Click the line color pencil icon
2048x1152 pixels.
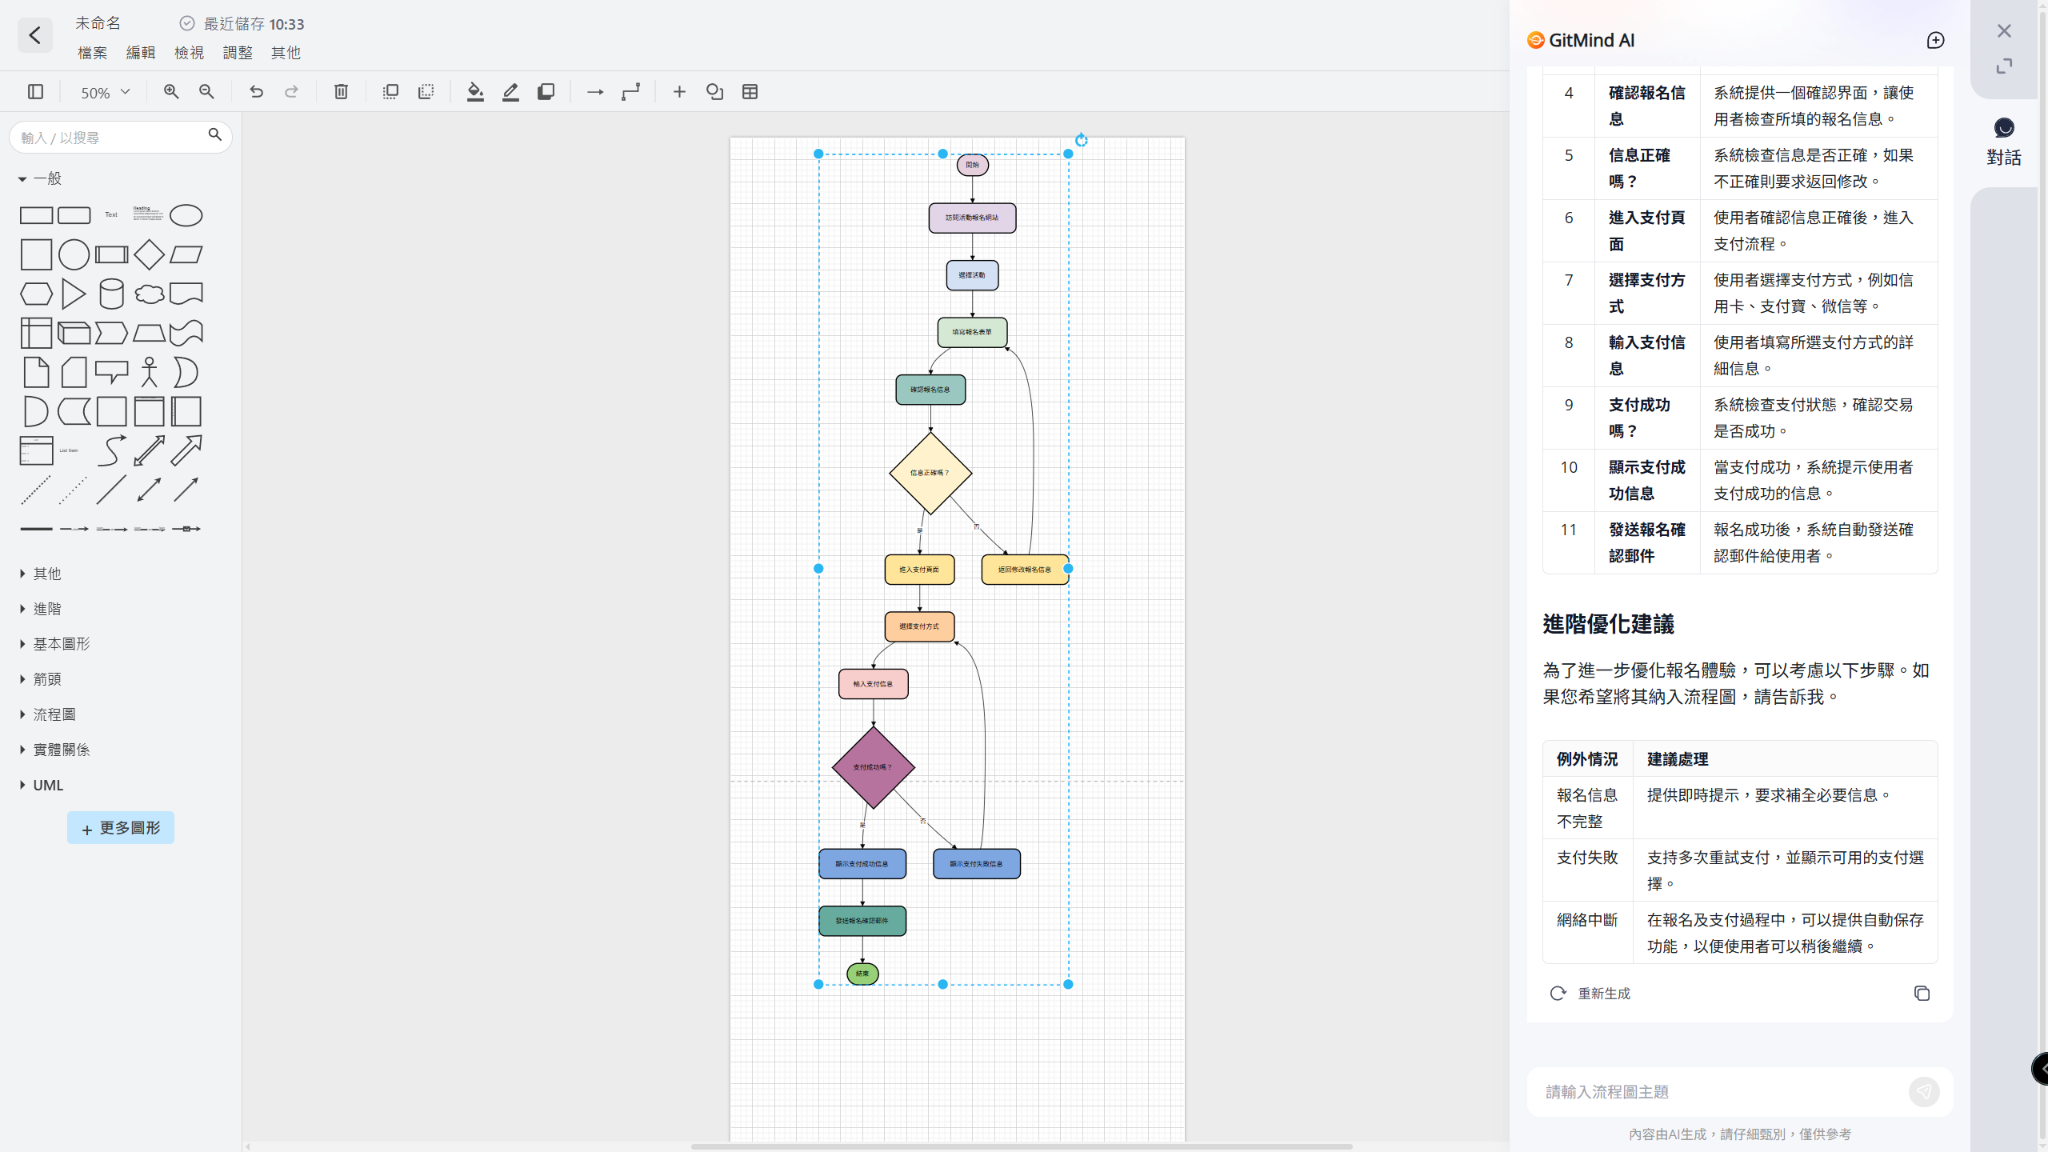[x=511, y=92]
